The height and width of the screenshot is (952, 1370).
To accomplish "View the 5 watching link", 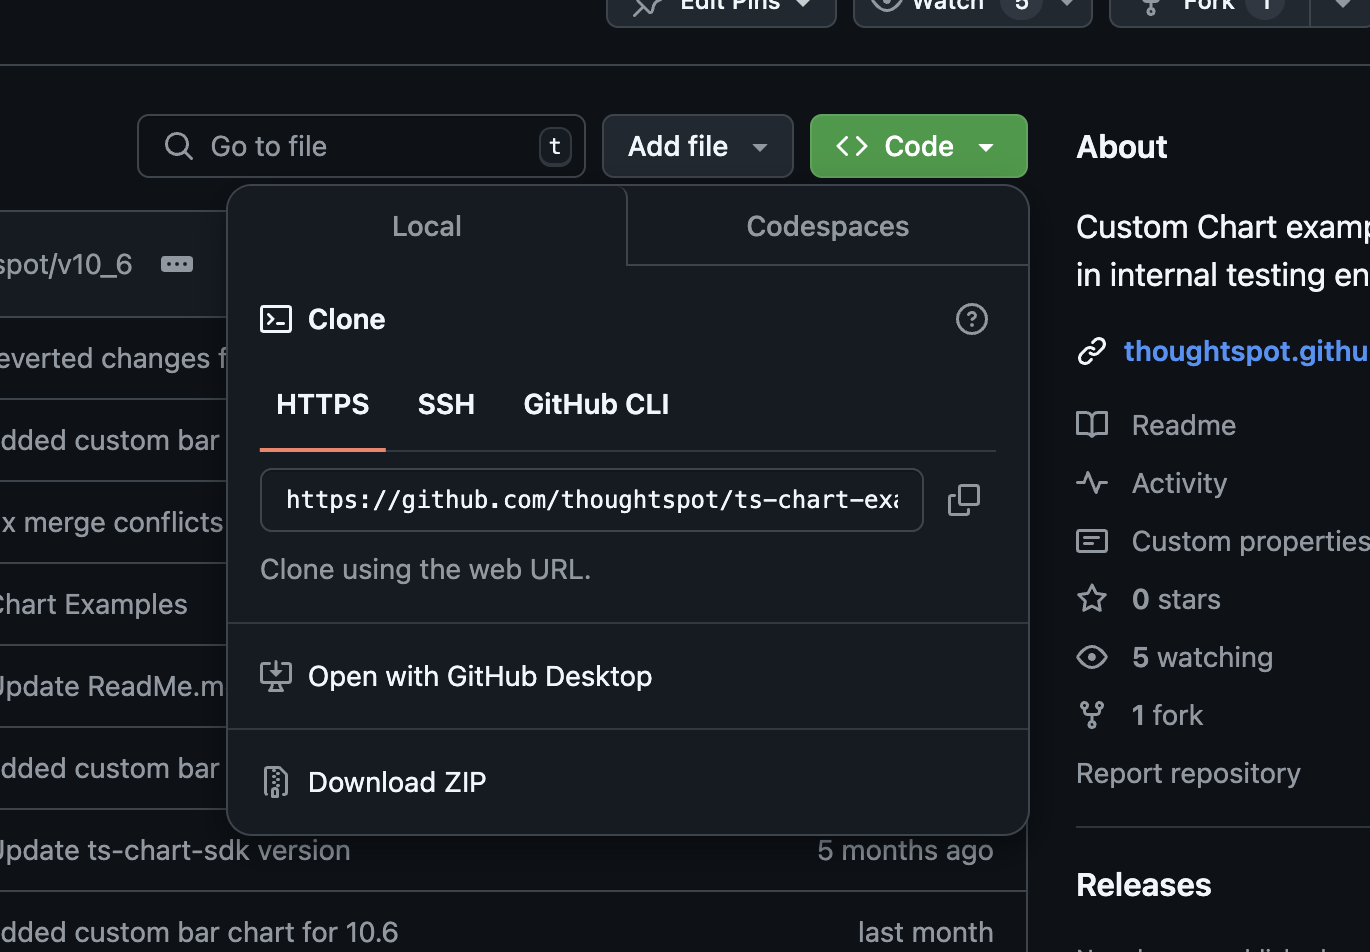I will pyautogui.click(x=1202, y=657).
